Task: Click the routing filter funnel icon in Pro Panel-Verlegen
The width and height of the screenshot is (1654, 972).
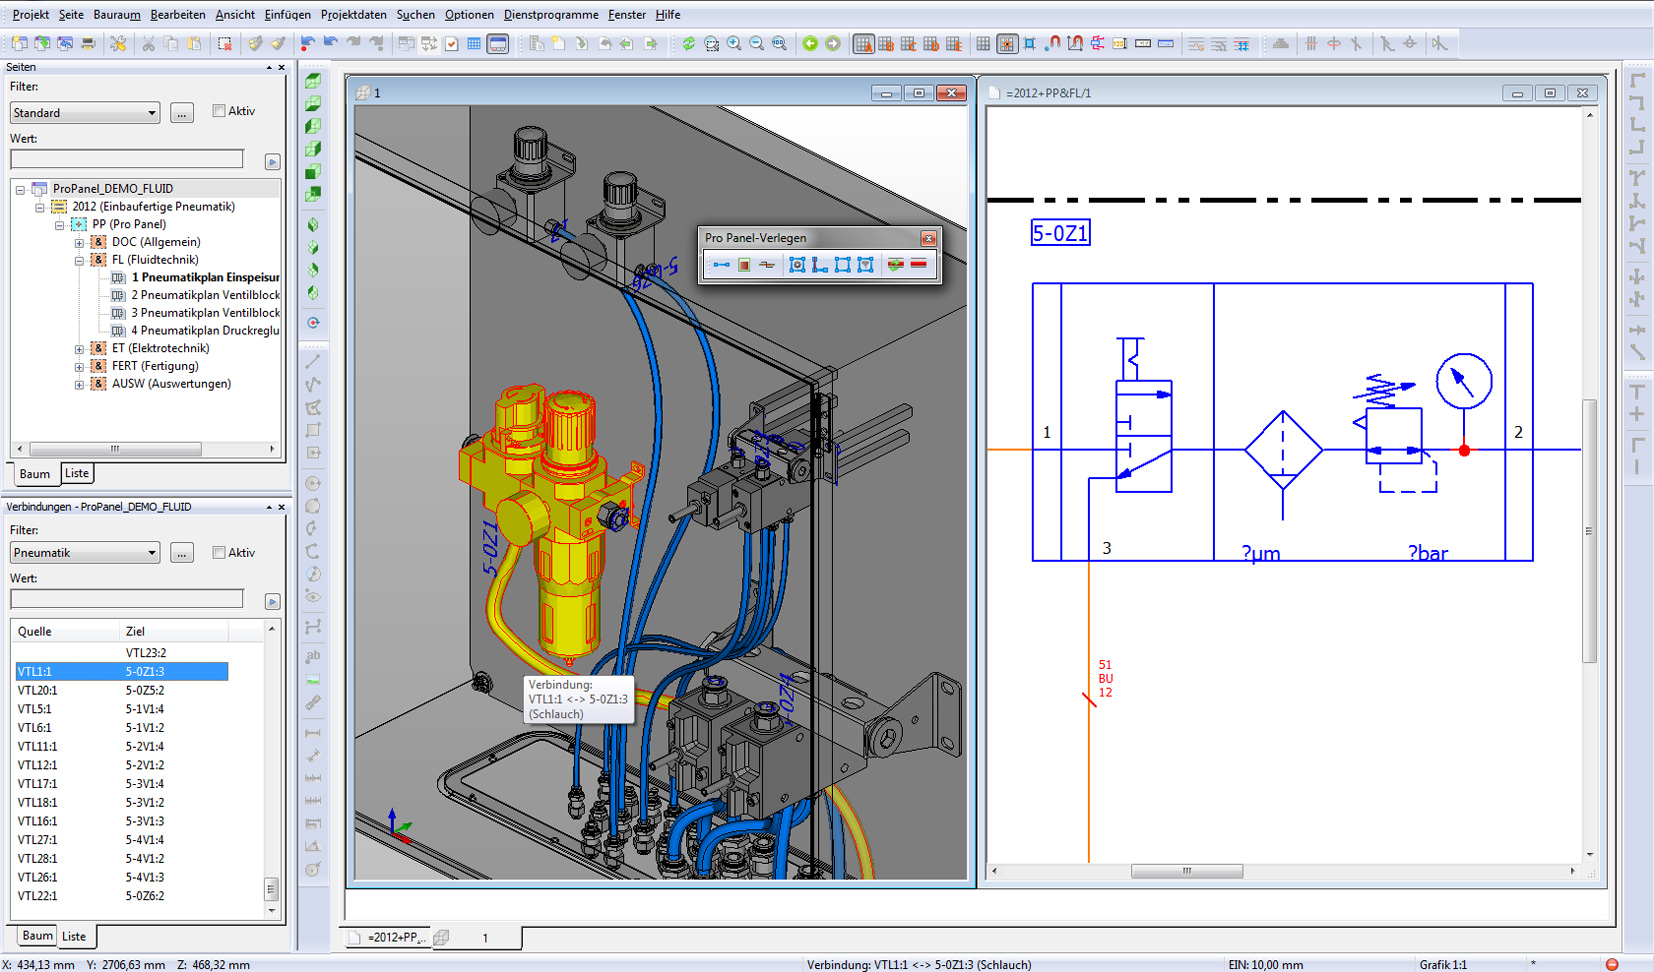Action: 866,265
